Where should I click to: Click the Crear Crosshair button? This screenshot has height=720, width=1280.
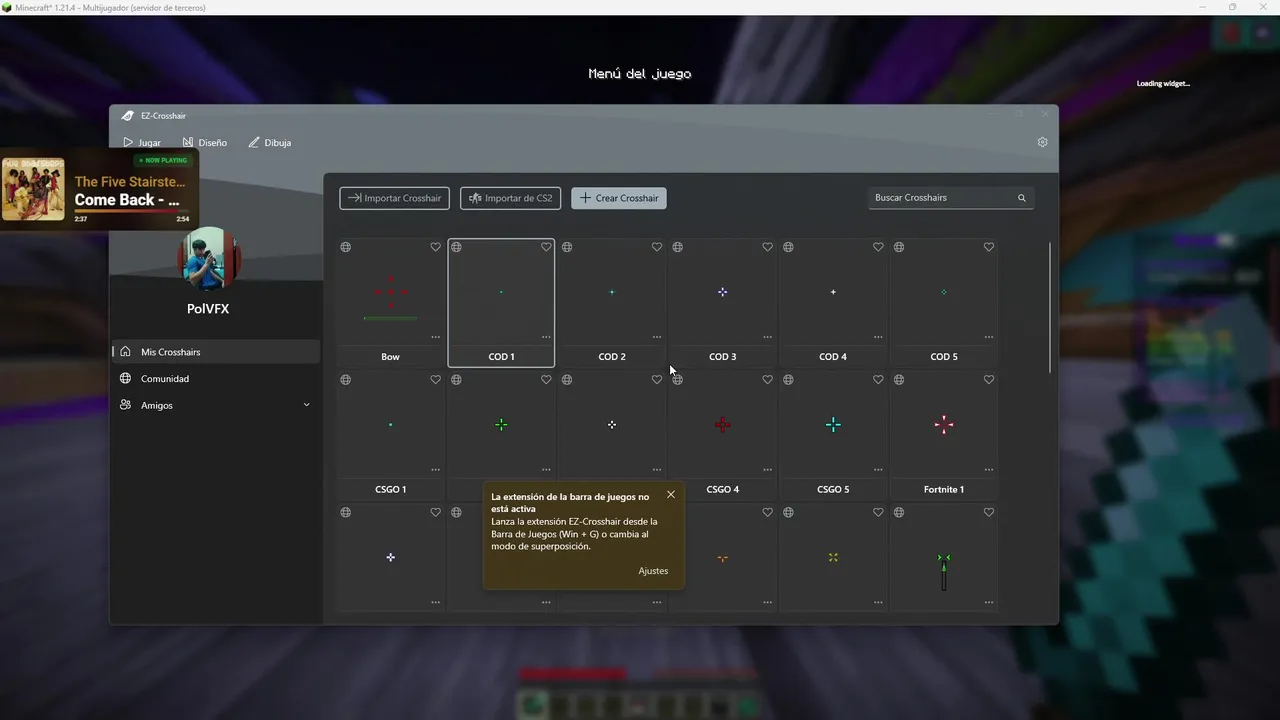(x=619, y=198)
